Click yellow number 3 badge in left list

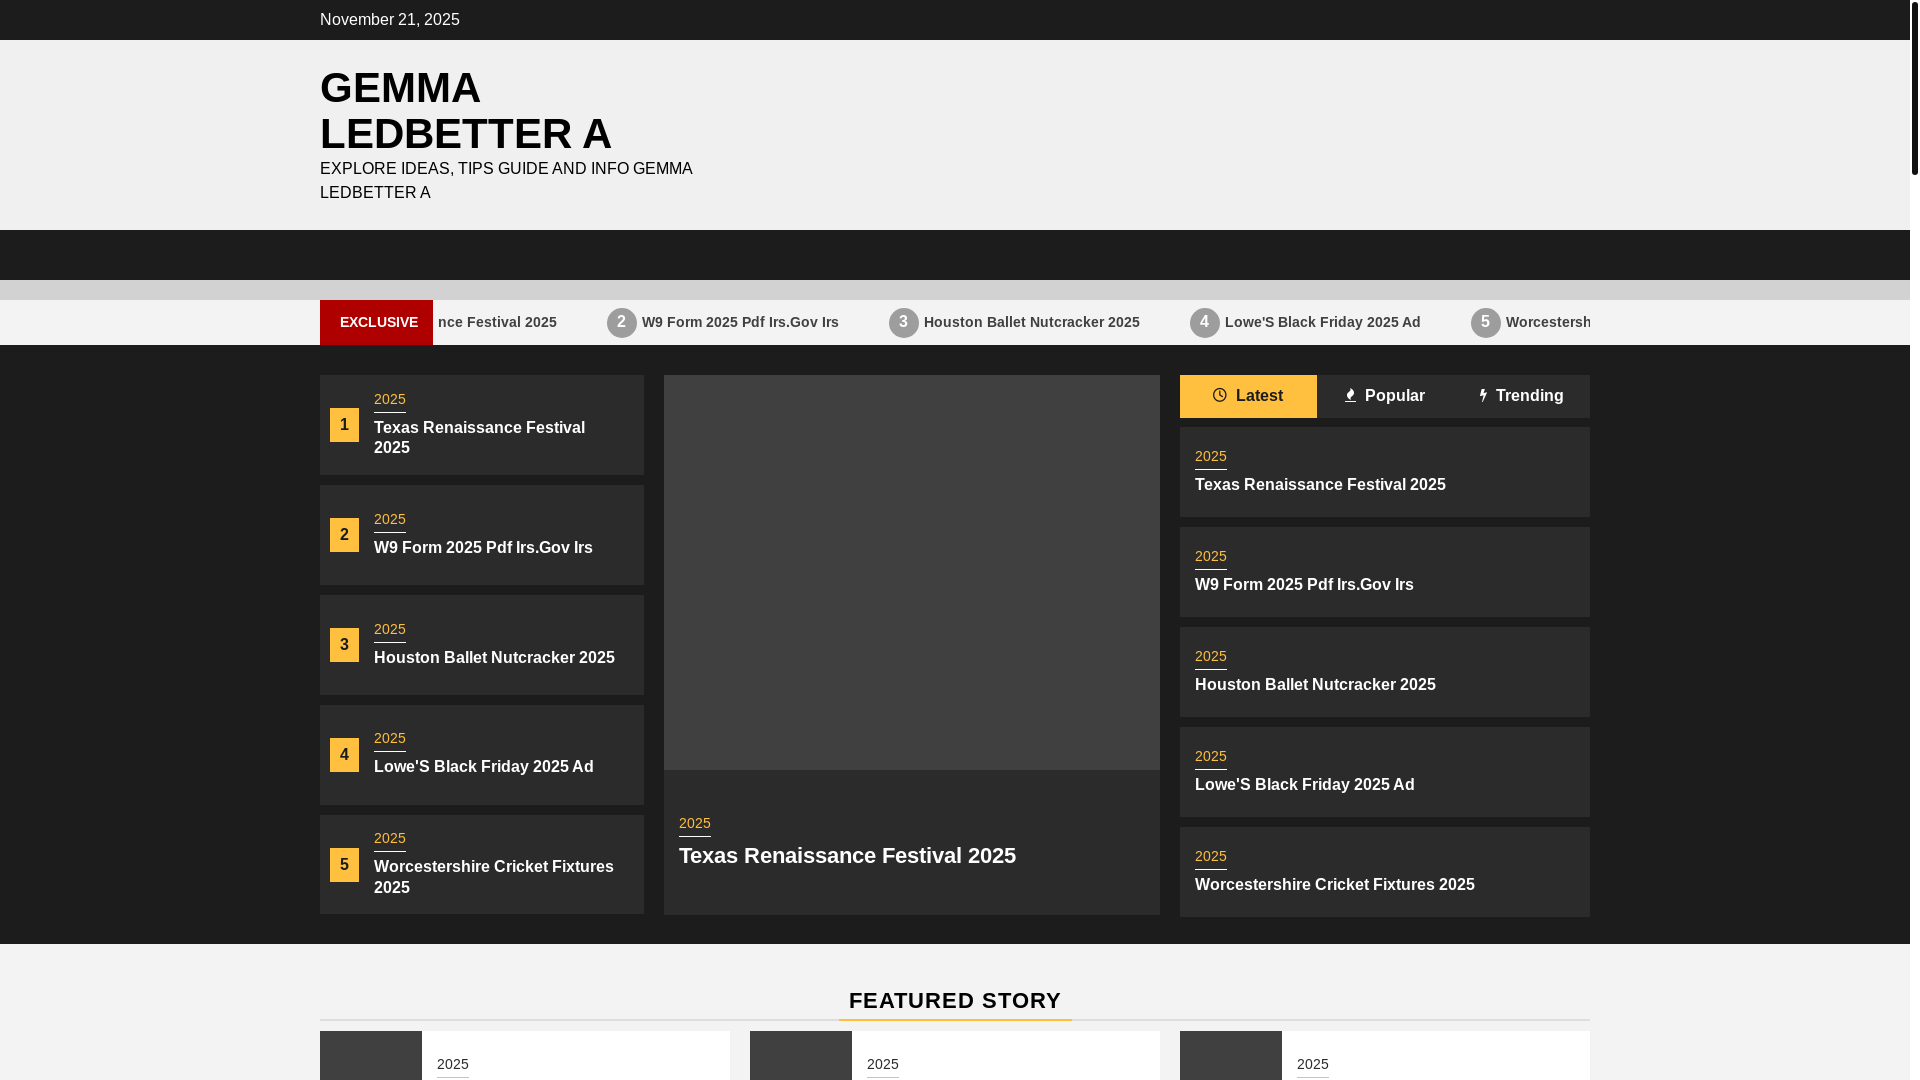coord(344,645)
